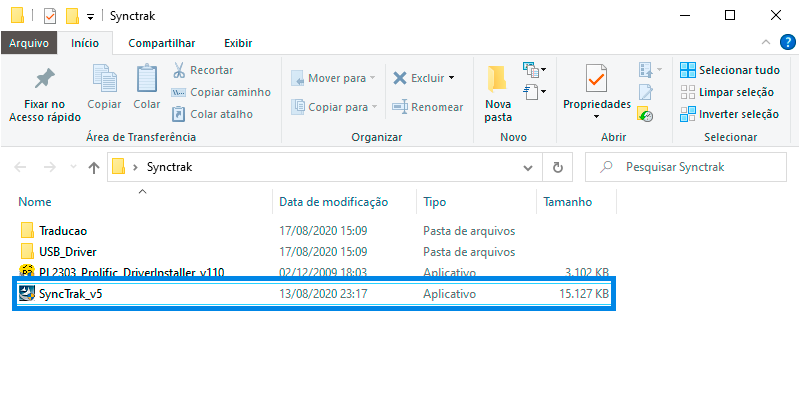This screenshot has height=412, width=800.
Task: Click the Propriedades checkmark icon
Action: point(596,79)
